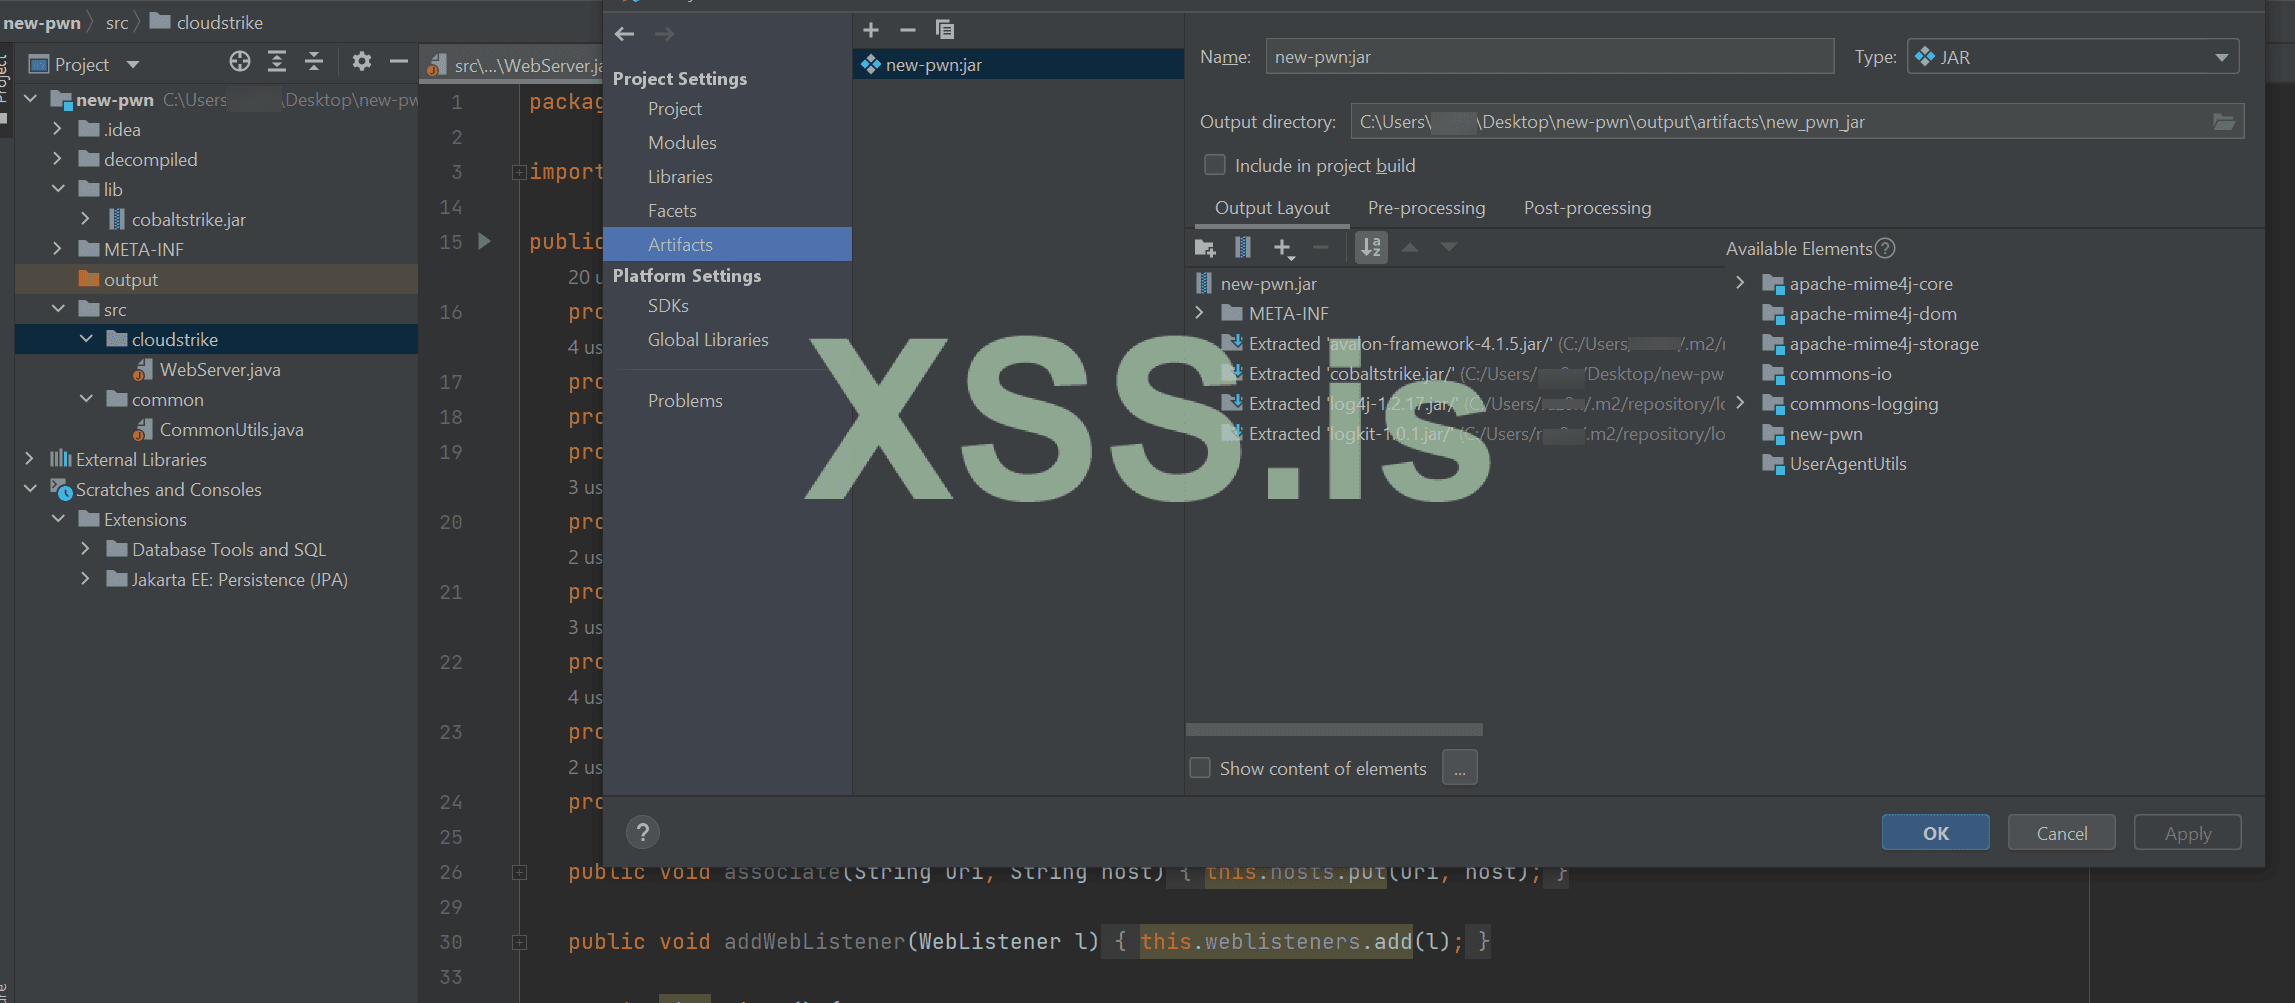Open help from the dialog question mark
The width and height of the screenshot is (2295, 1003).
643,832
